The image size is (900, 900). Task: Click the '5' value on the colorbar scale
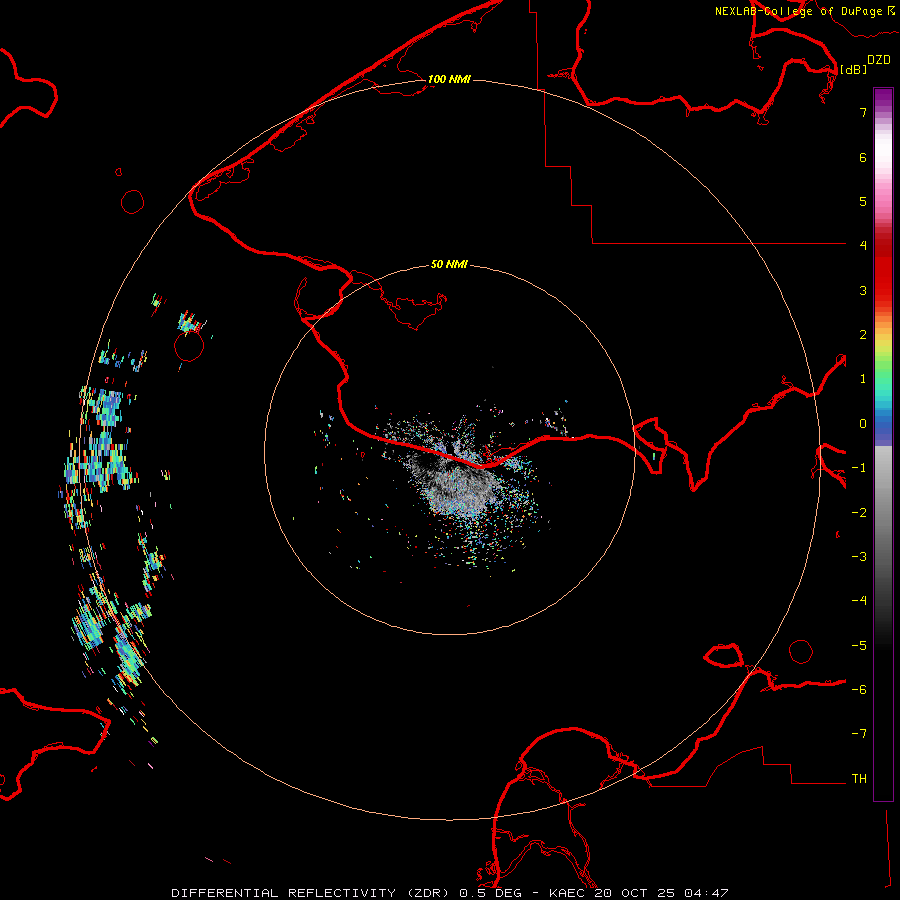[x=863, y=201]
